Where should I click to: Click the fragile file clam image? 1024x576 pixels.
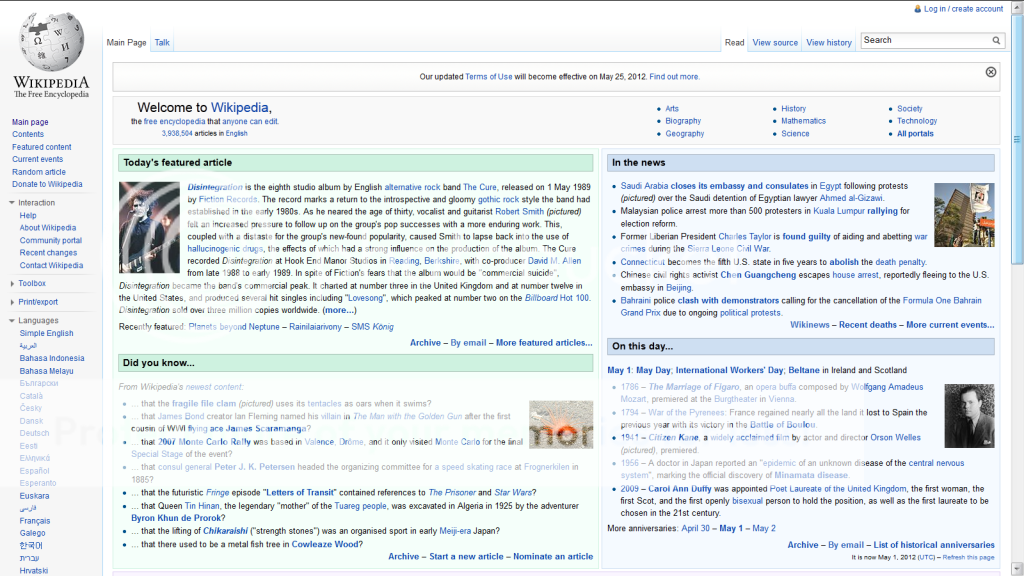point(561,424)
